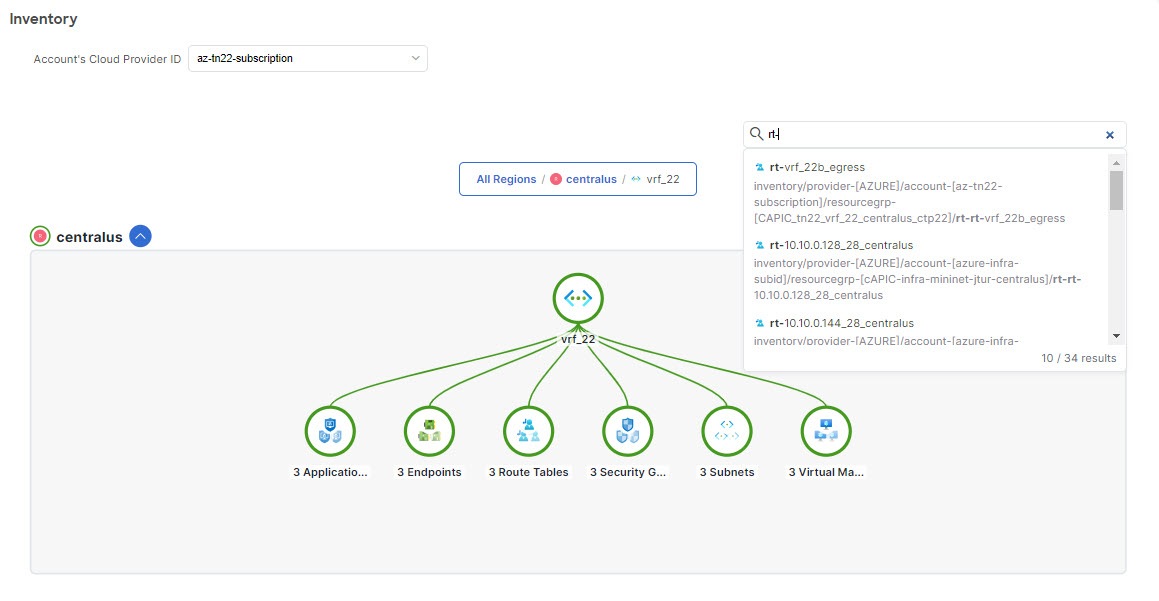The width and height of the screenshot is (1159, 601).
Task: Open the Security Groups node icon
Action: pyautogui.click(x=627, y=431)
